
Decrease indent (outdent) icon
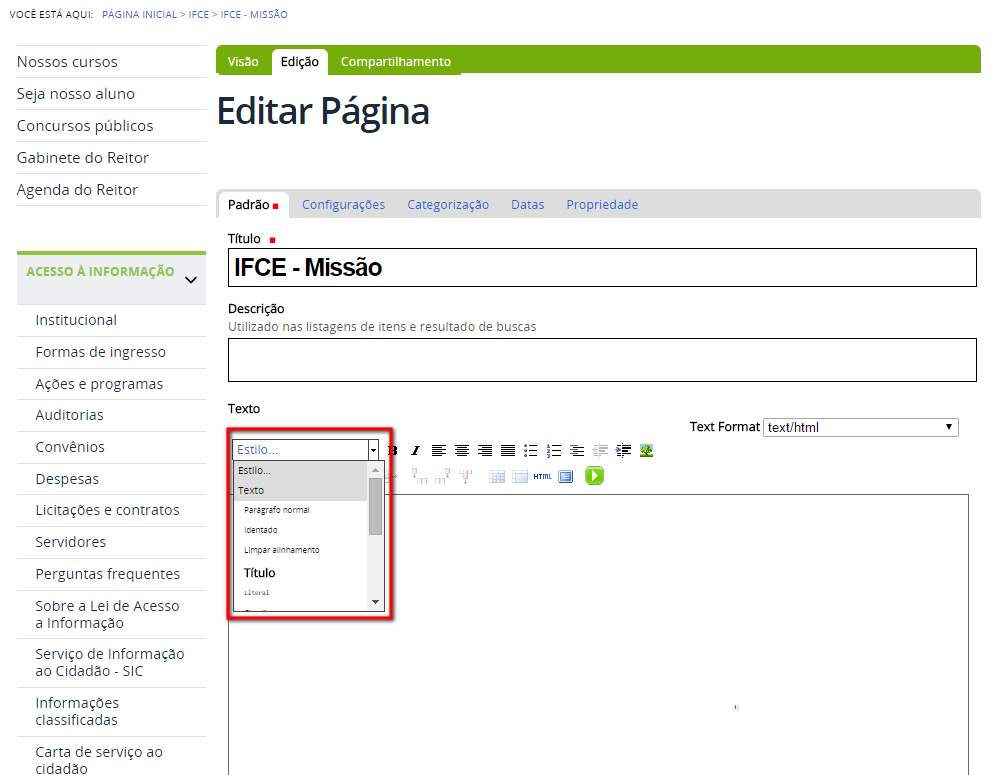600,450
